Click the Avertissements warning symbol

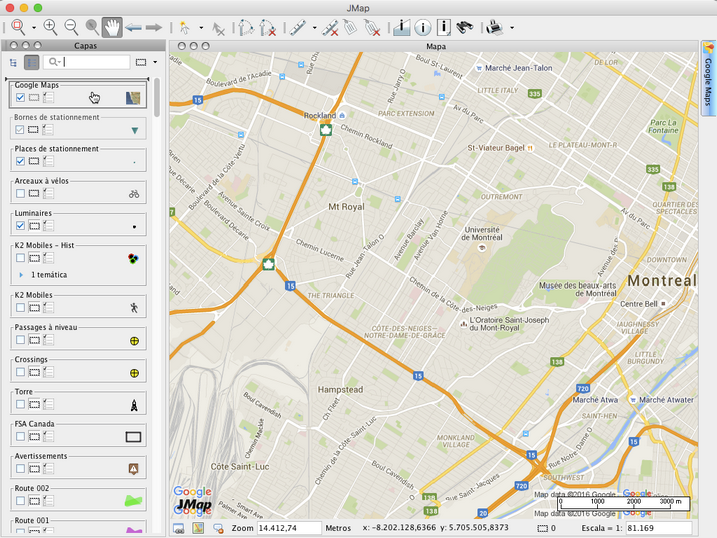[x=134, y=469]
